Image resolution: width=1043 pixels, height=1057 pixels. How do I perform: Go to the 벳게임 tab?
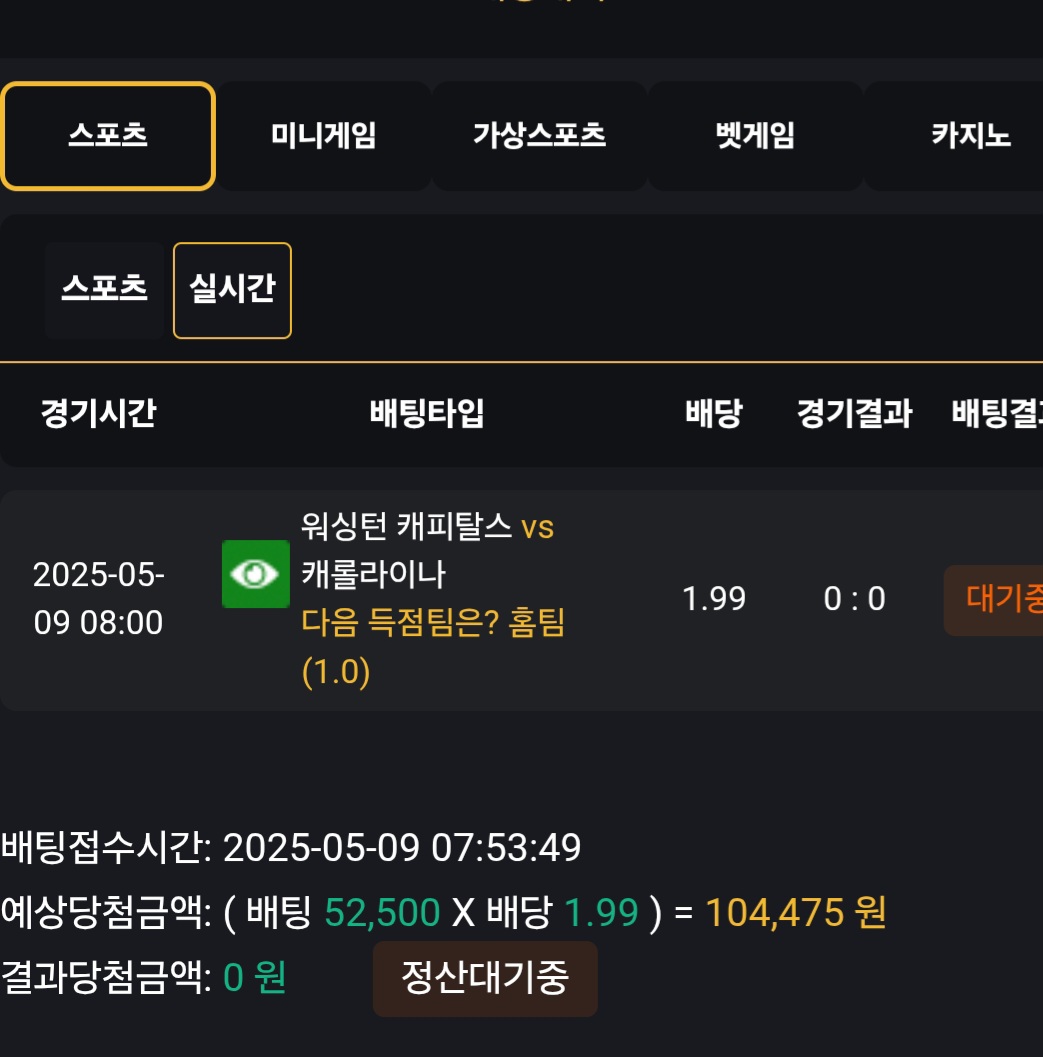(x=756, y=136)
